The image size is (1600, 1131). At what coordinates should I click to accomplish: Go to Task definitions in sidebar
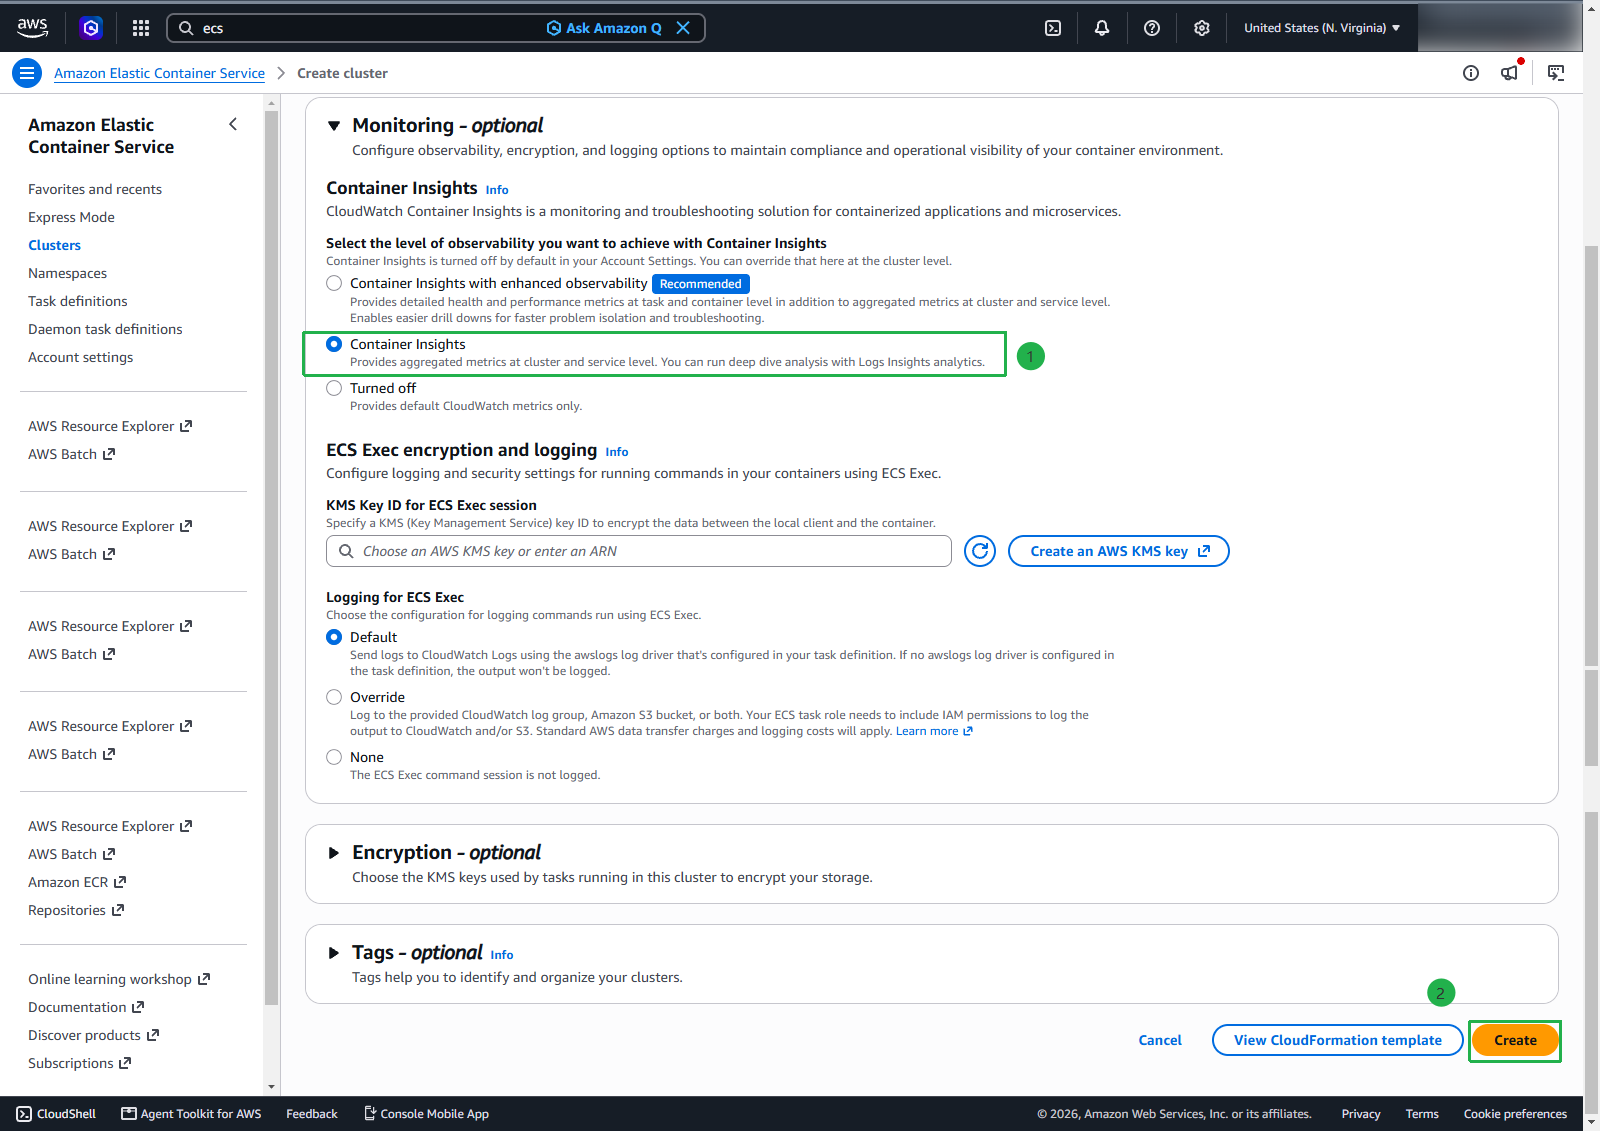(78, 301)
